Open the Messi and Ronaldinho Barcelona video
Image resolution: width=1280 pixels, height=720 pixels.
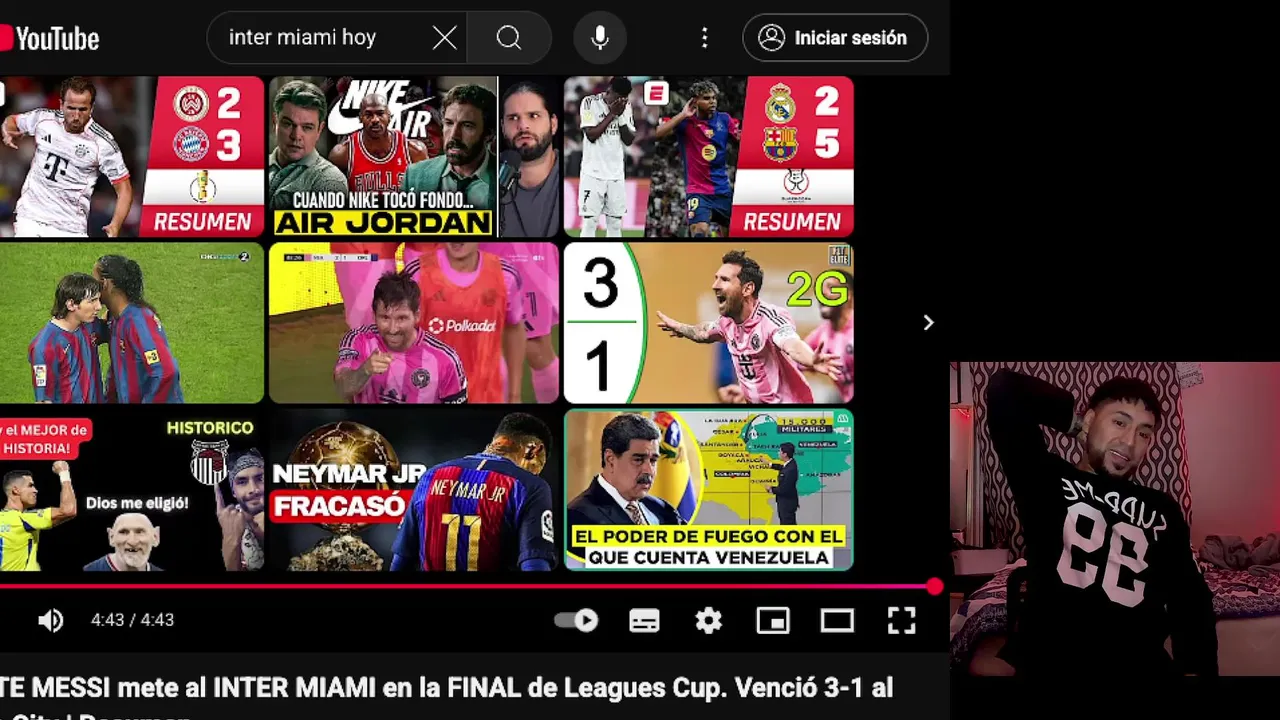[x=132, y=323]
